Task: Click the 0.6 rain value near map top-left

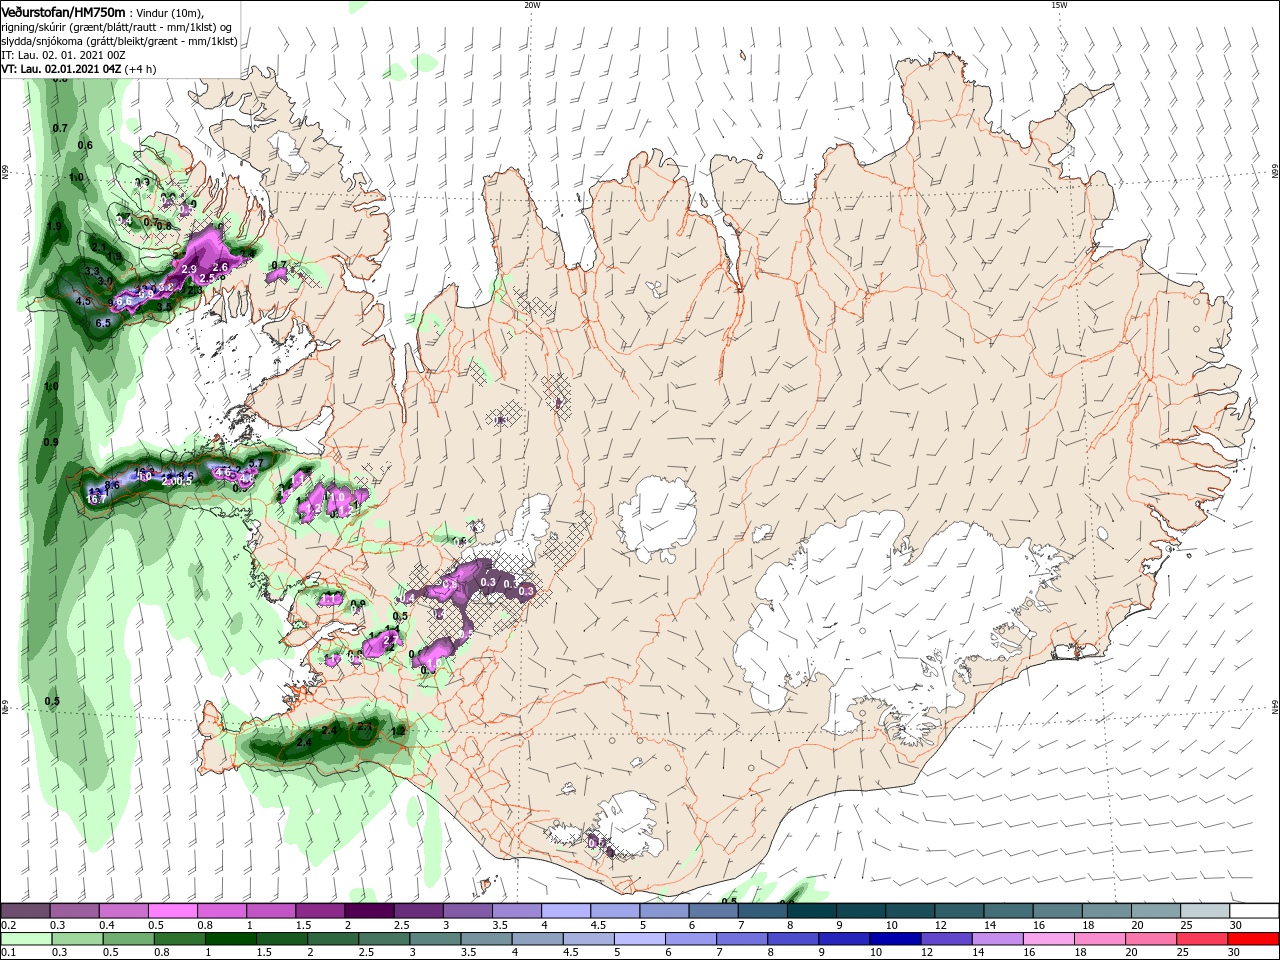Action: point(85,145)
